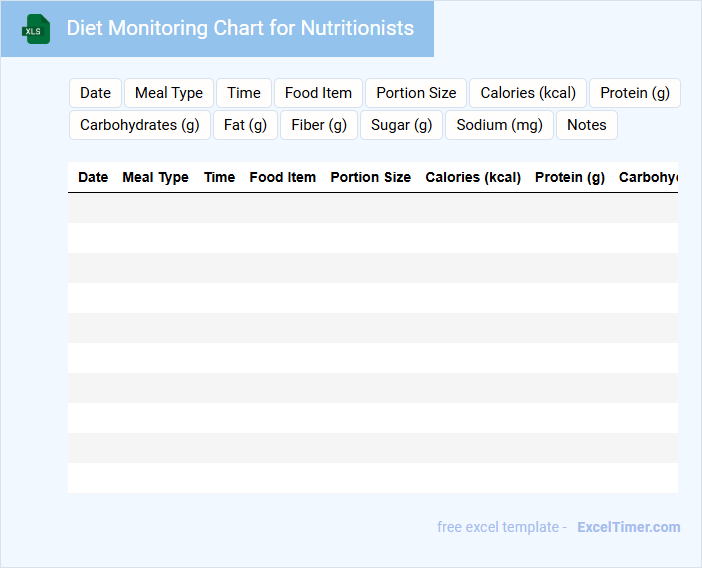The height and width of the screenshot is (568, 702).
Task: Click the green XLS file icon
Action: point(36,29)
